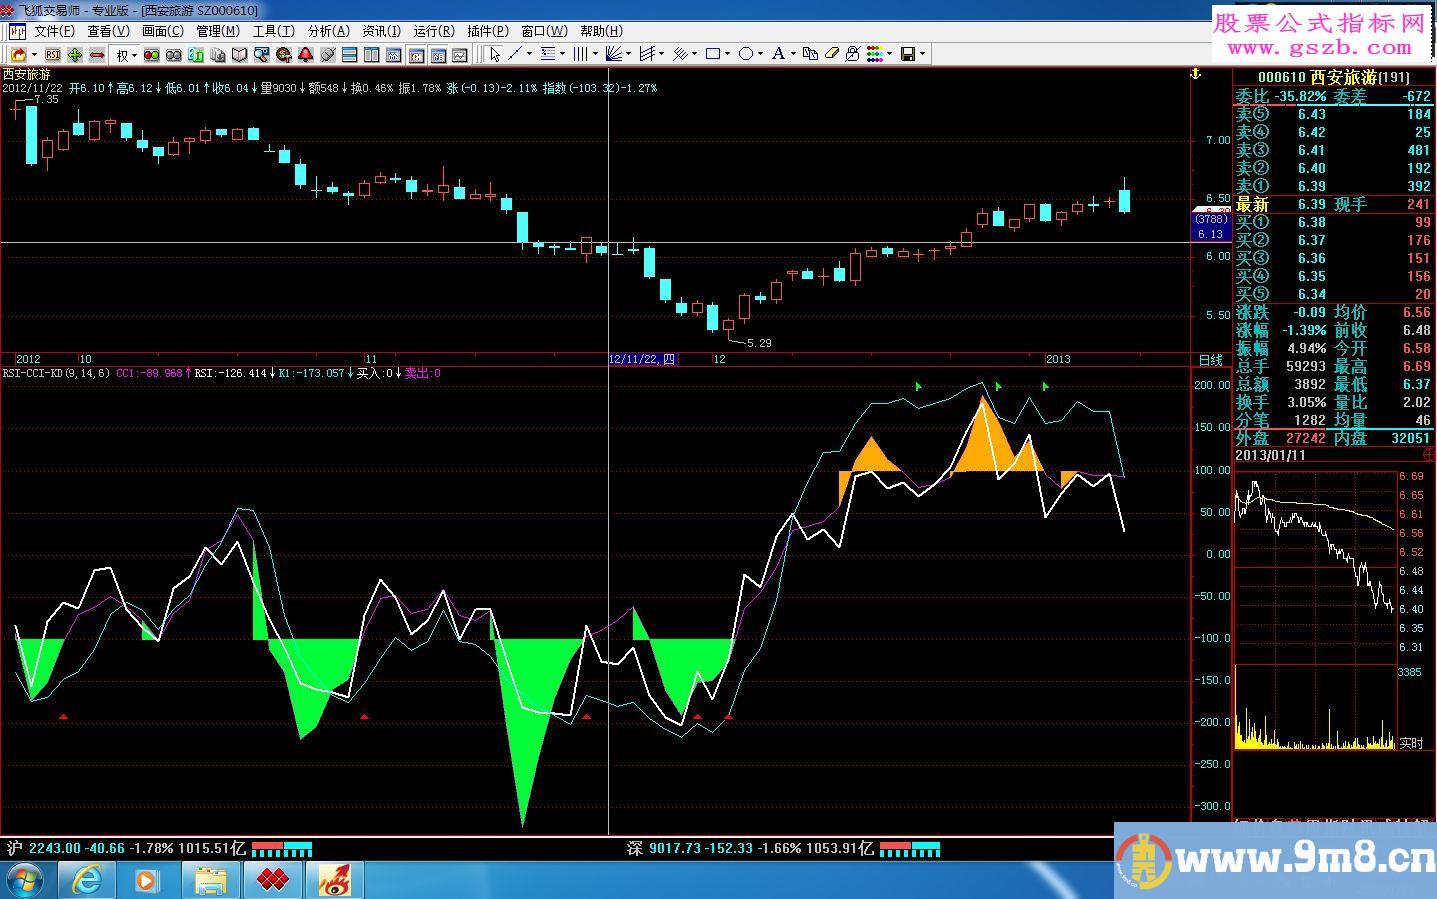Expand the rectangle shape tool dropdown arrow
This screenshot has height=899, width=1437.
click(727, 54)
